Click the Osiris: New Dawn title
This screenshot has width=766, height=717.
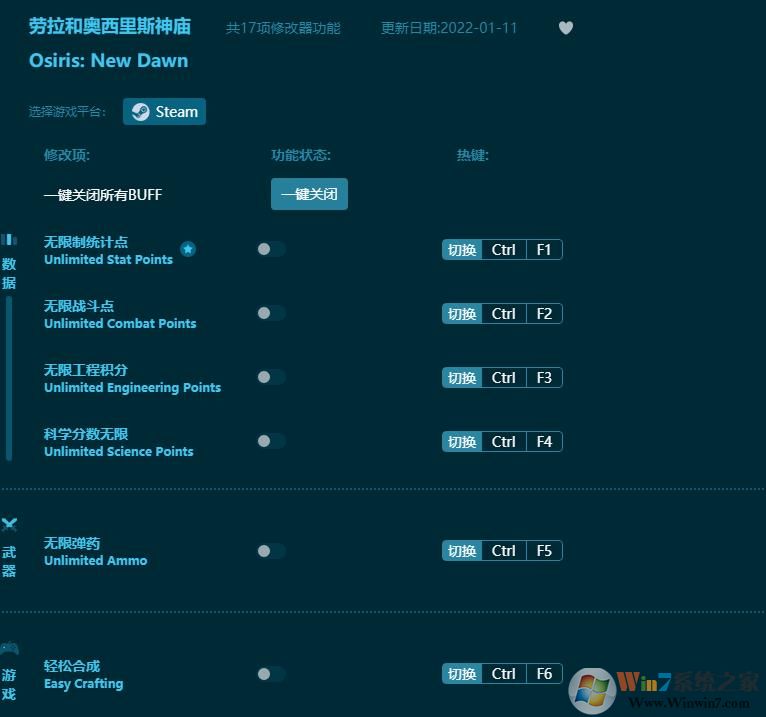tap(108, 61)
